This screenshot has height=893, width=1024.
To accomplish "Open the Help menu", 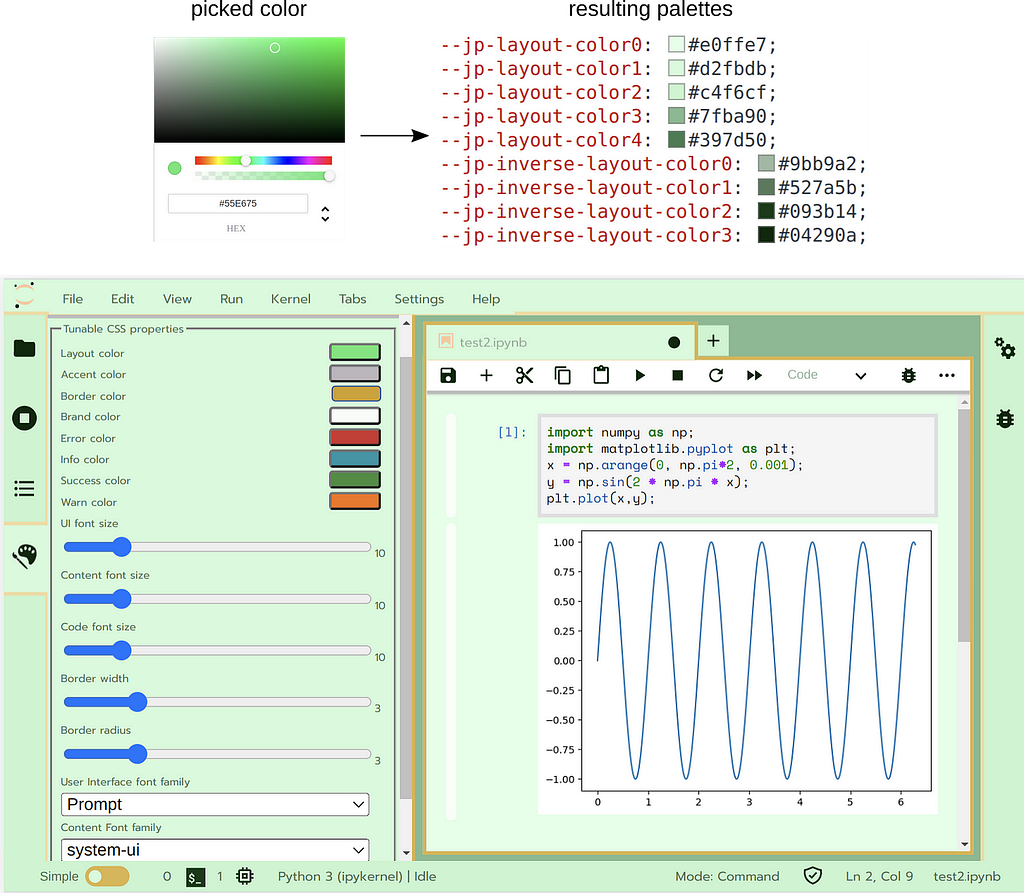I will [486, 299].
